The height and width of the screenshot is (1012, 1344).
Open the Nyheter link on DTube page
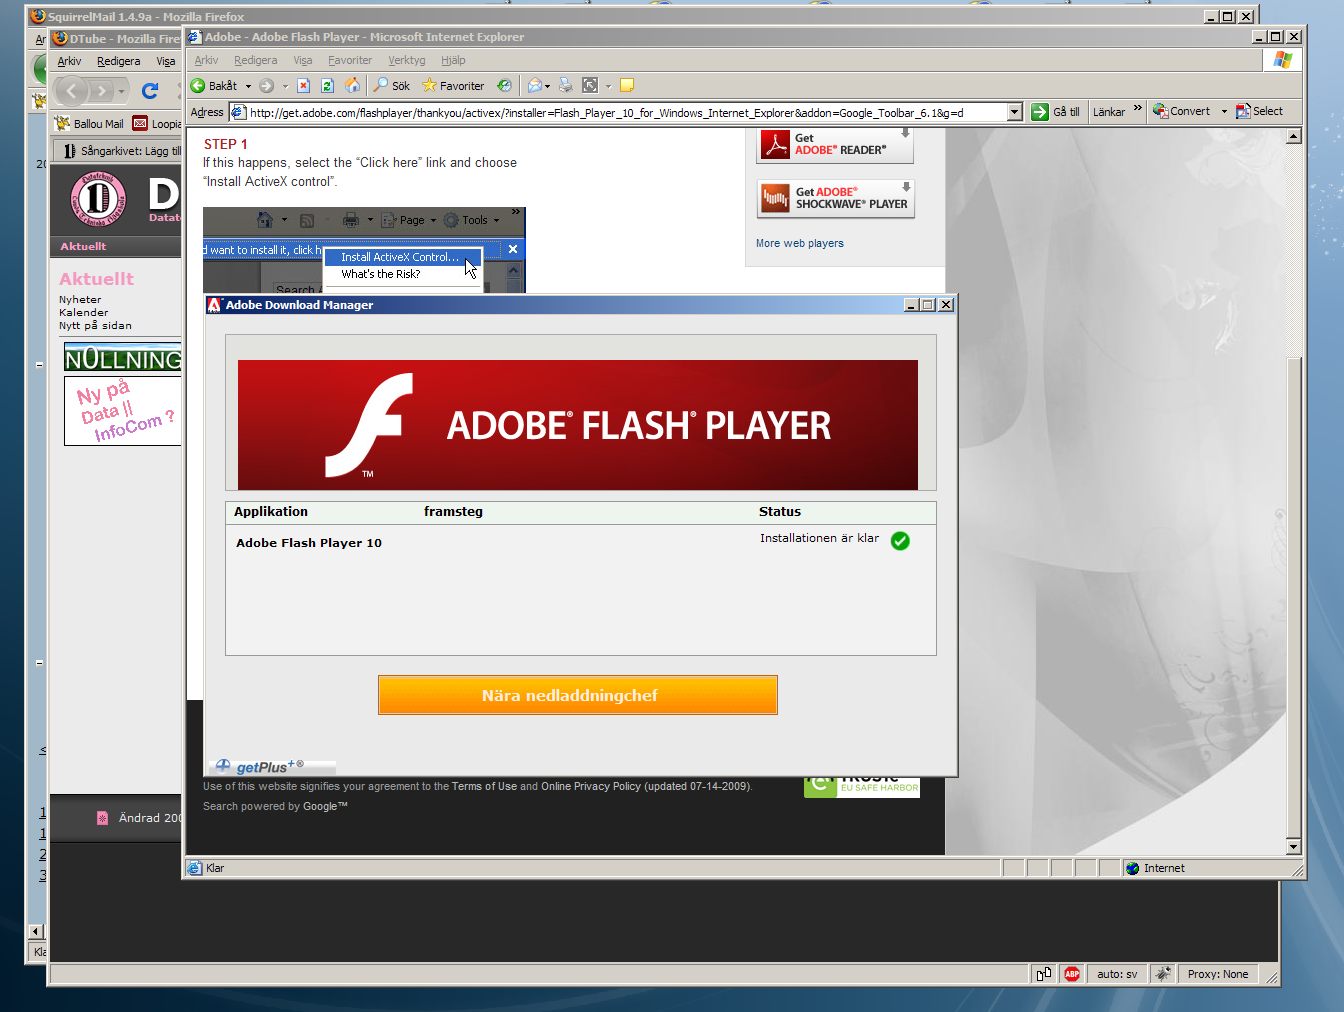(80, 299)
